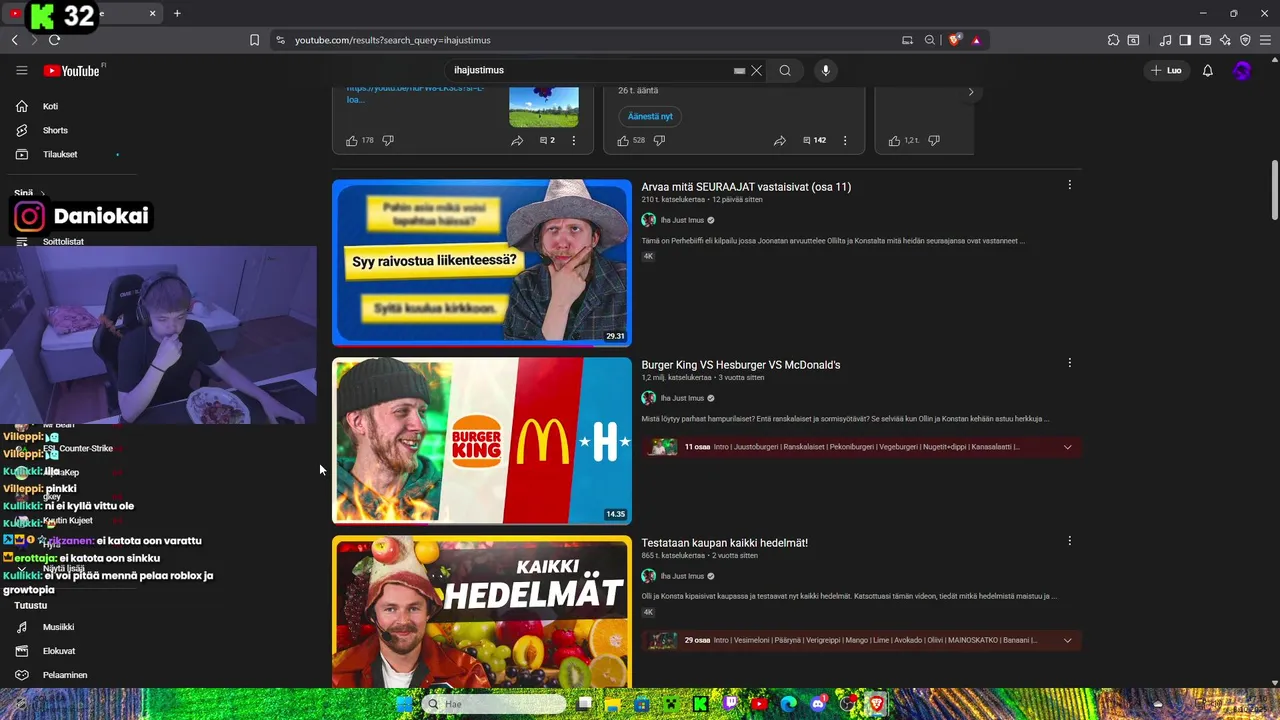Image resolution: width=1280 pixels, height=720 pixels.
Task: Start voice search with microphone
Action: [x=825, y=70]
